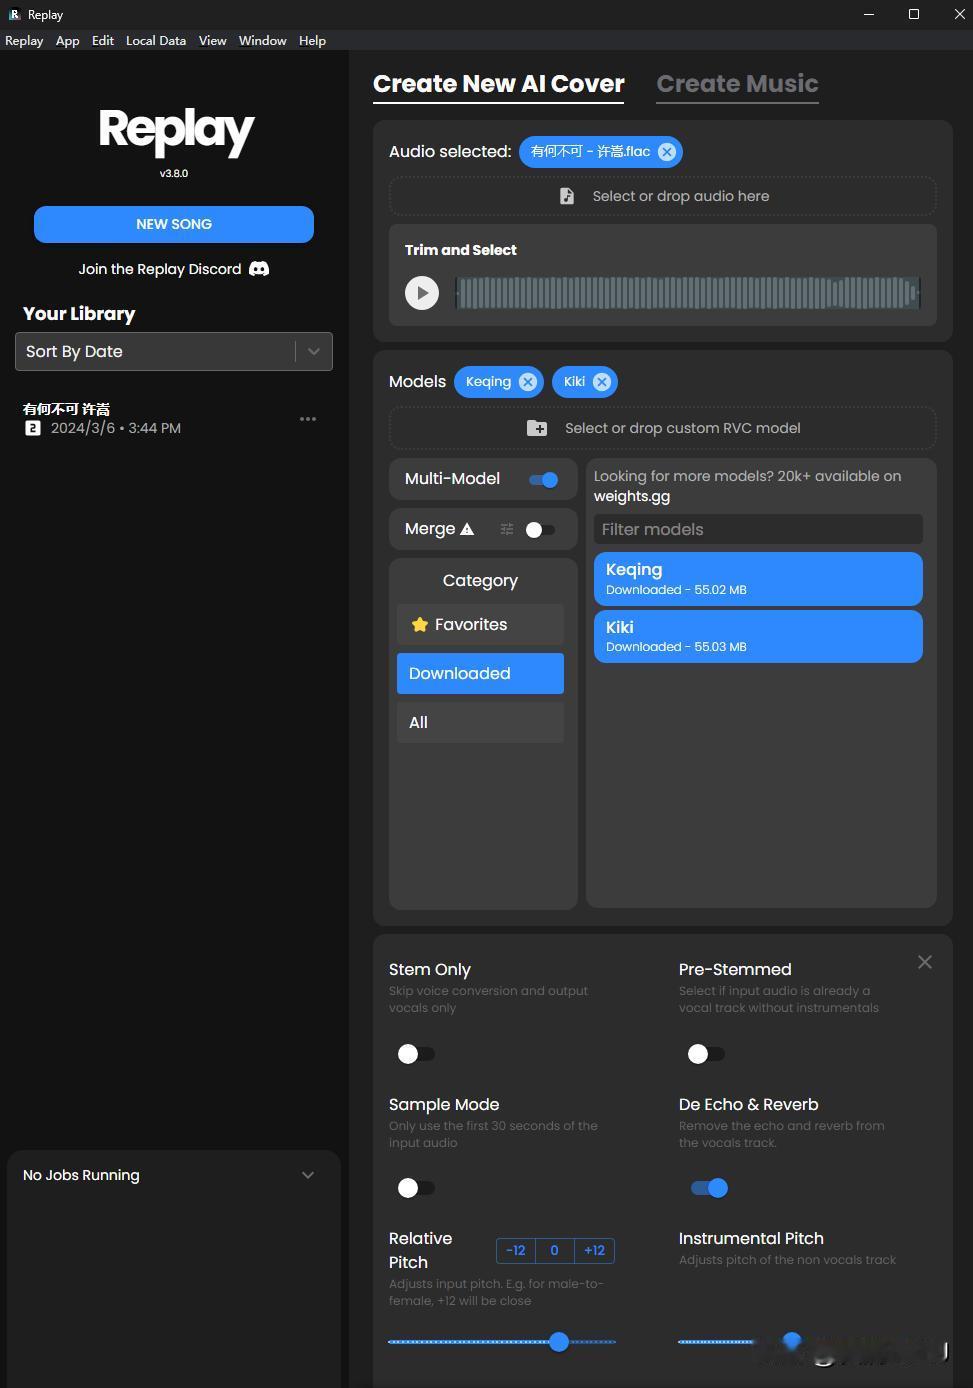973x1388 pixels.
Task: Click Join the Replay Discord link
Action: point(160,269)
